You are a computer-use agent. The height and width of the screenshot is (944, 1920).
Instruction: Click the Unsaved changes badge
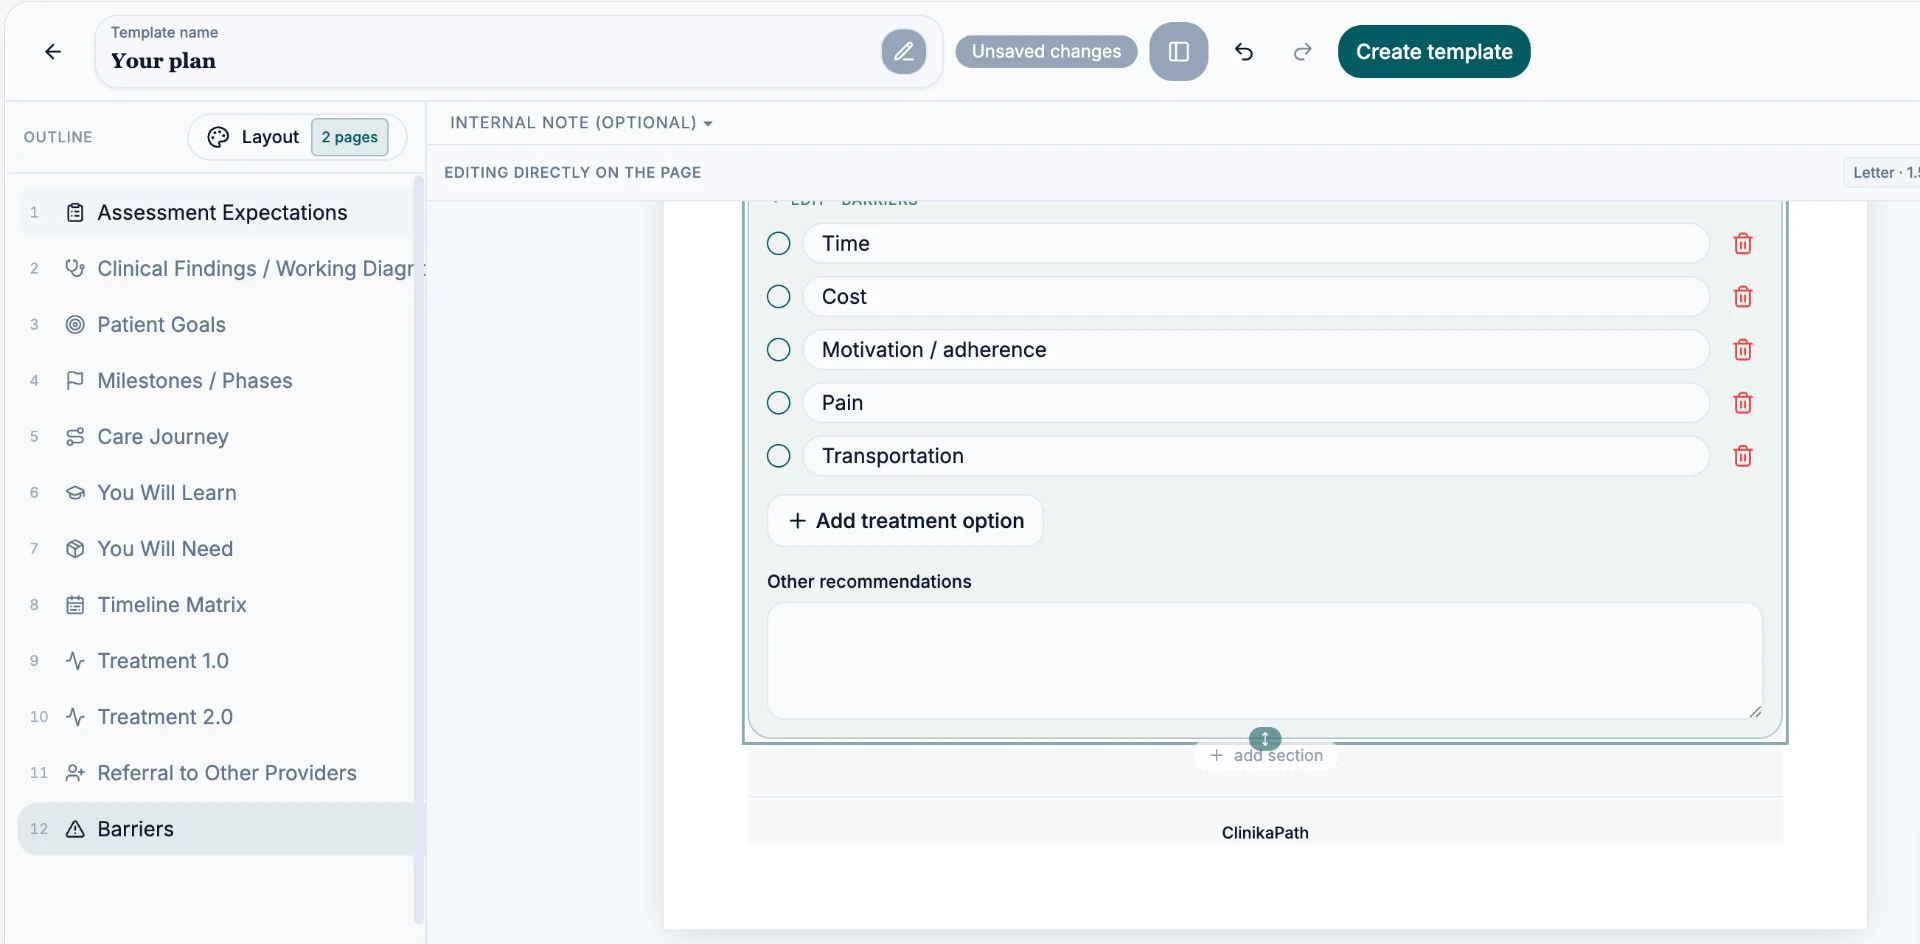coord(1046,52)
